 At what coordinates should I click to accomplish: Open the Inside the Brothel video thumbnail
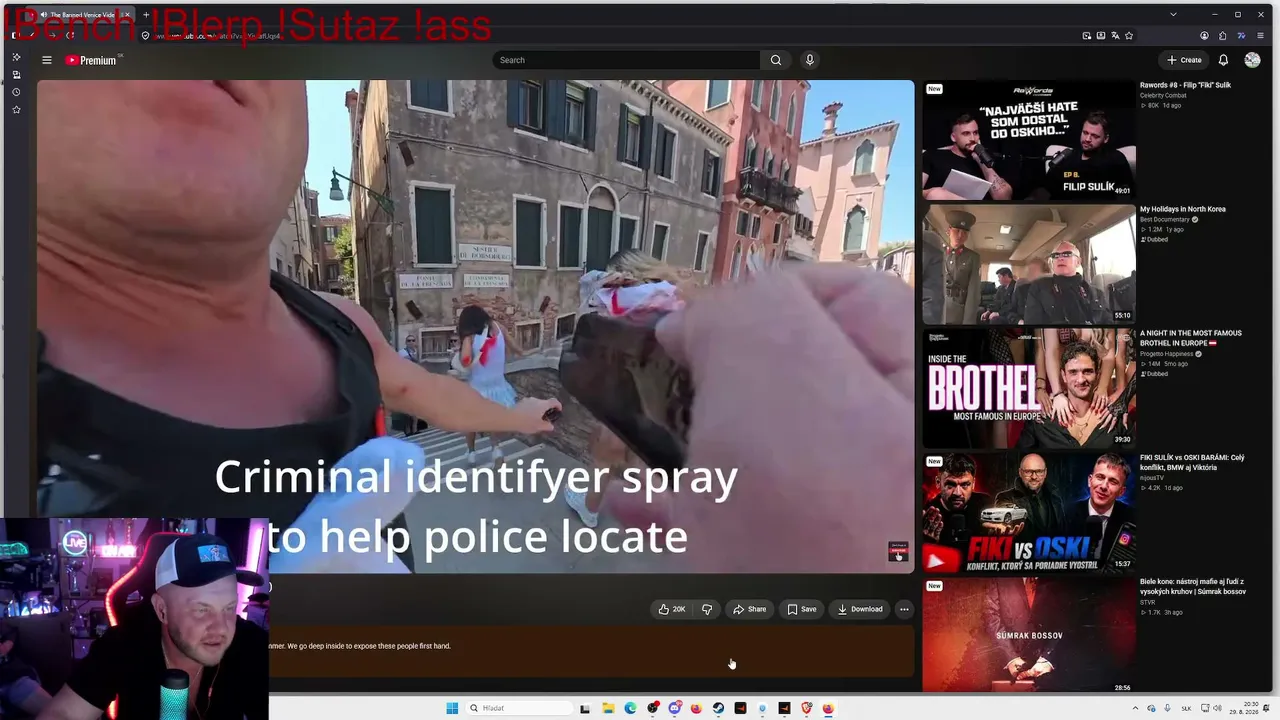(x=1029, y=388)
